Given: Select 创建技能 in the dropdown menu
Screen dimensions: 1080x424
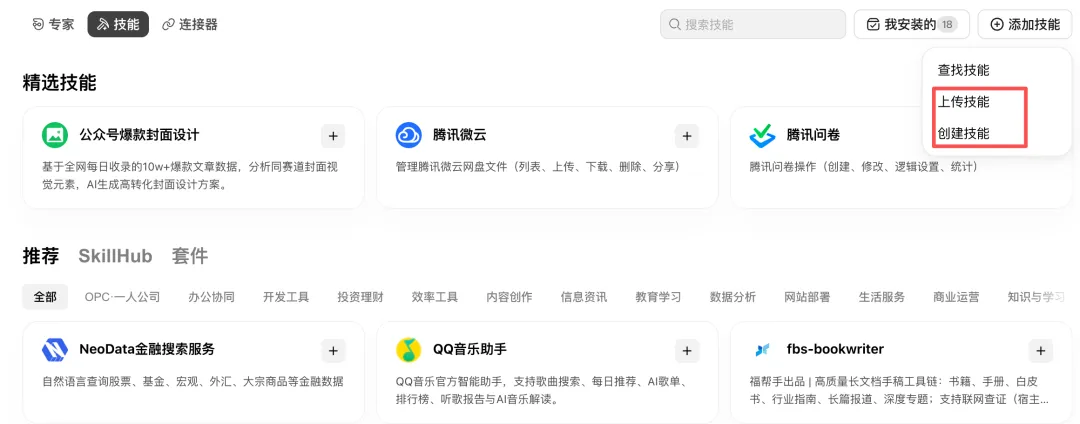Looking at the screenshot, I should pos(964,133).
